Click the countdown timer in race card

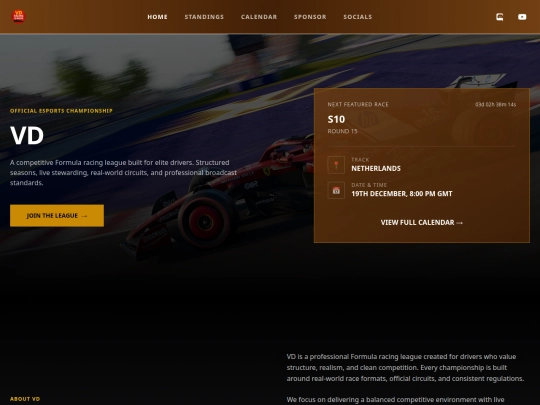point(496,104)
